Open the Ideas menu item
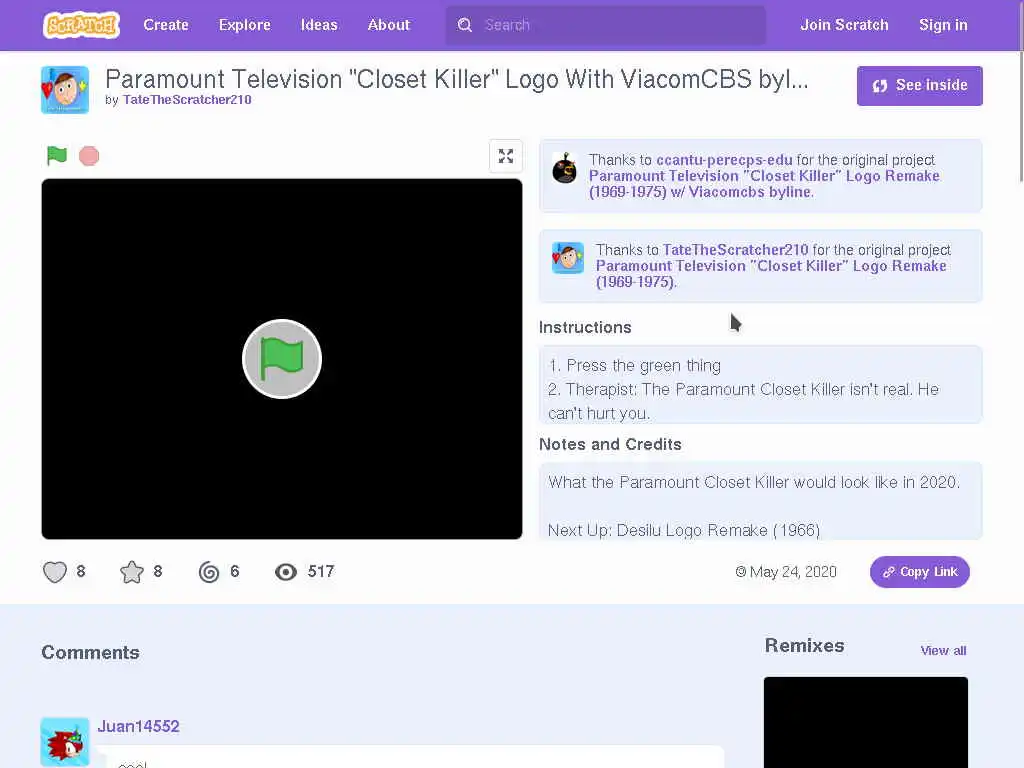The width and height of the screenshot is (1024, 768). click(x=319, y=25)
